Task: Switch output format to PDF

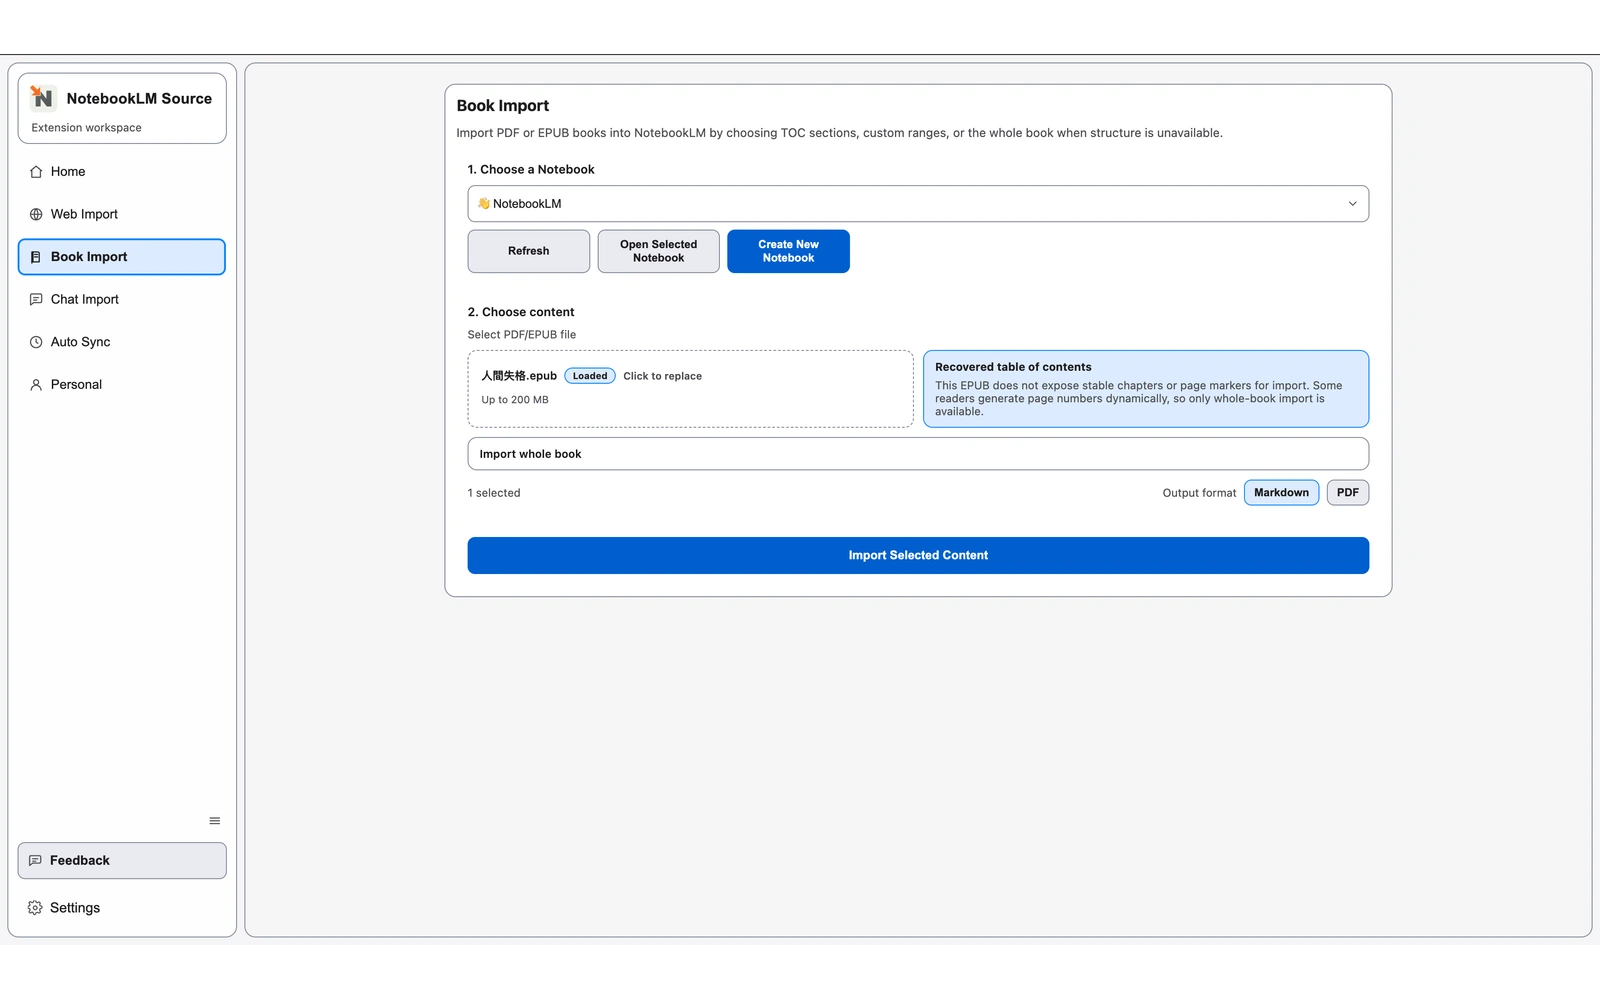Action: pos(1347,493)
